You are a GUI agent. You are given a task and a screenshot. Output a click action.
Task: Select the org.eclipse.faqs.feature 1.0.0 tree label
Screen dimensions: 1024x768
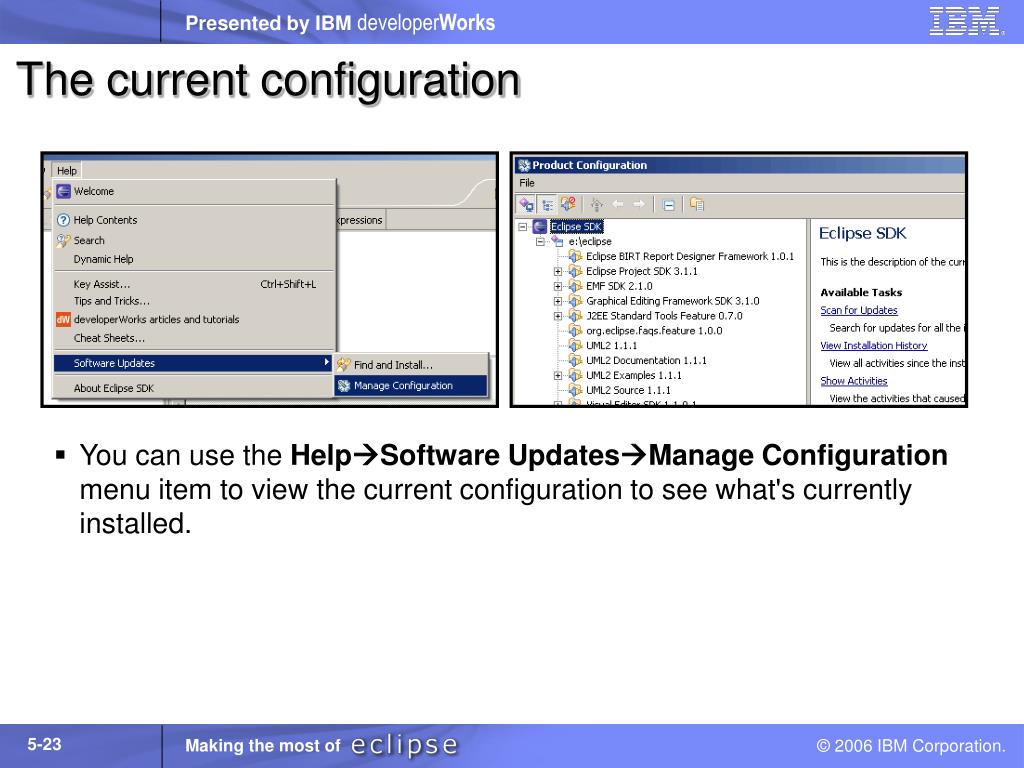pyautogui.click(x=654, y=330)
